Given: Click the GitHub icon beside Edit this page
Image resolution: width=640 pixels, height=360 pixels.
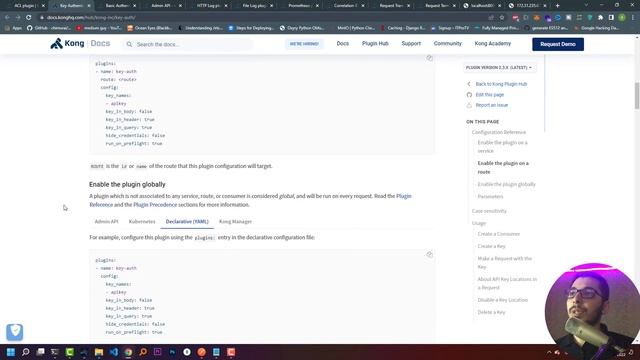Looking at the screenshot, I should point(469,95).
